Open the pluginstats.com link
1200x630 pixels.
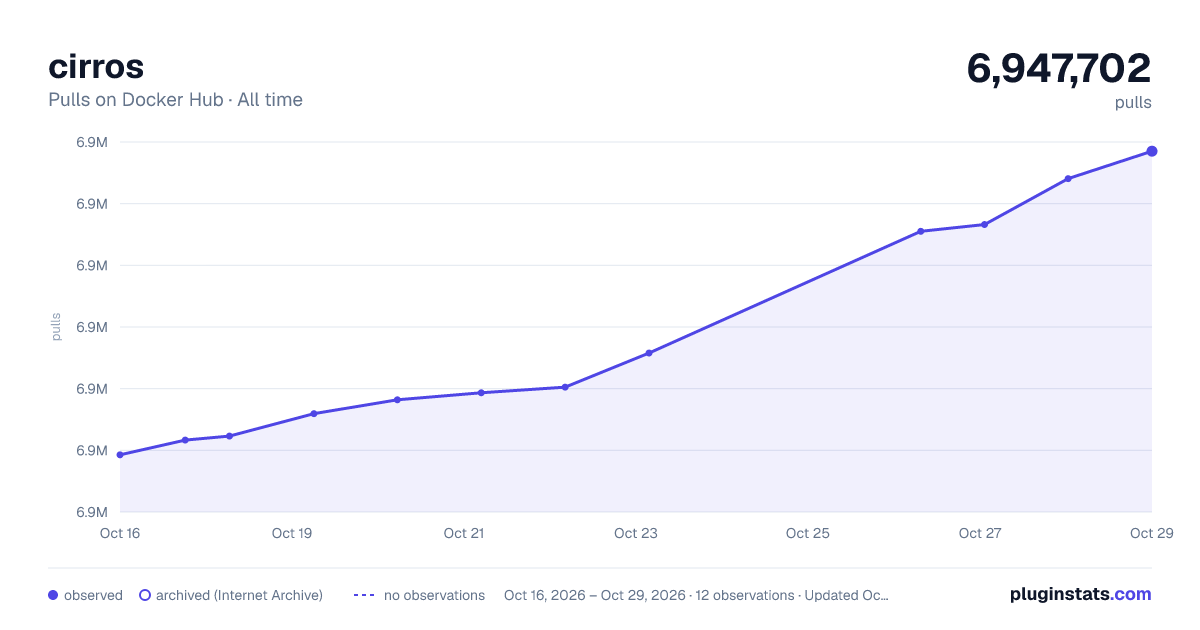coord(1081,594)
